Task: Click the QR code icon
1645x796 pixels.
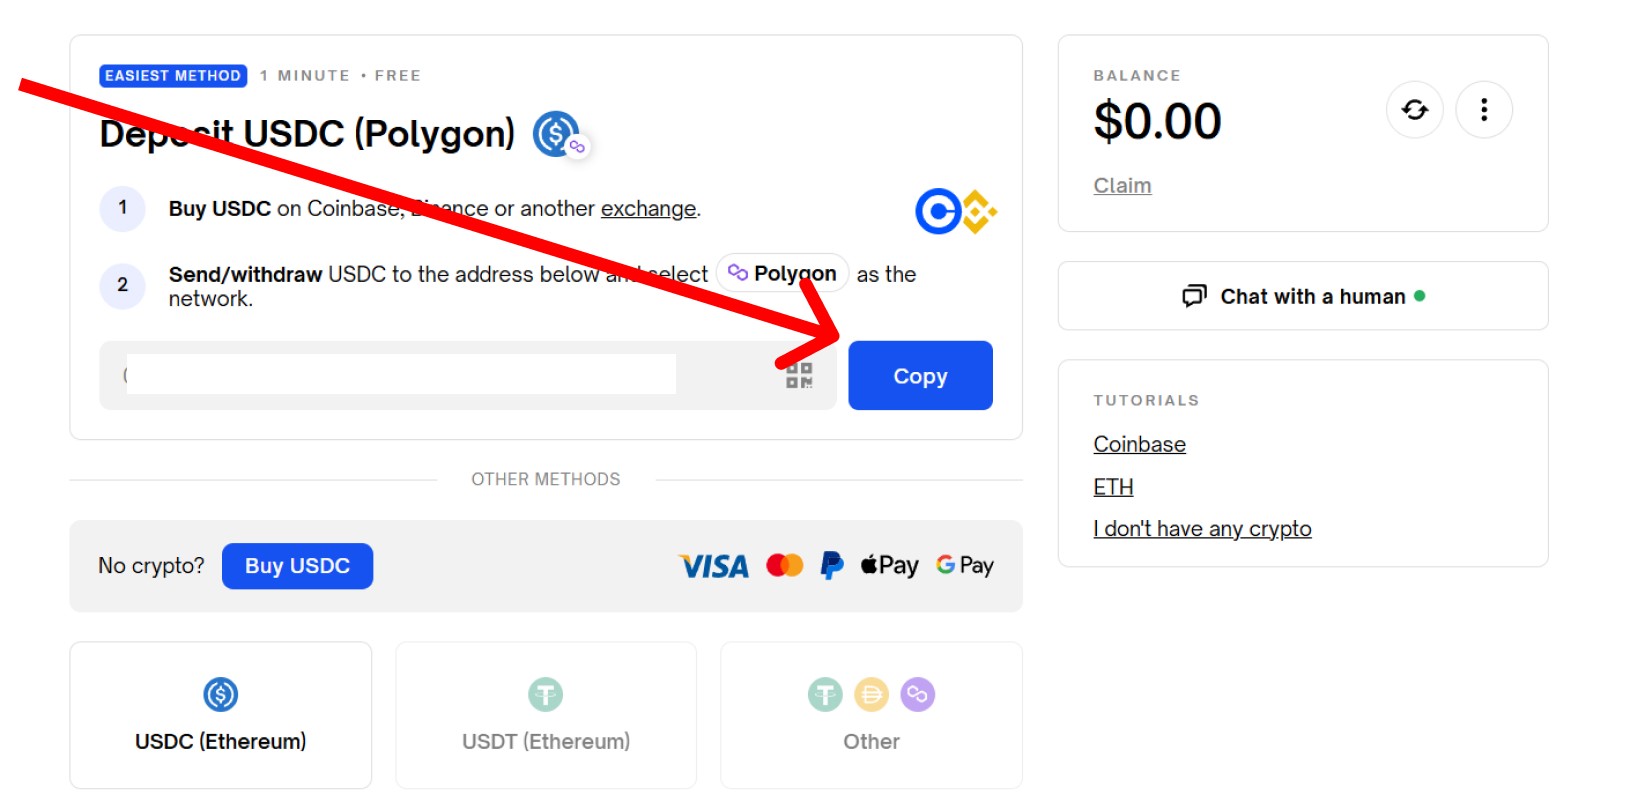Action: (x=799, y=376)
